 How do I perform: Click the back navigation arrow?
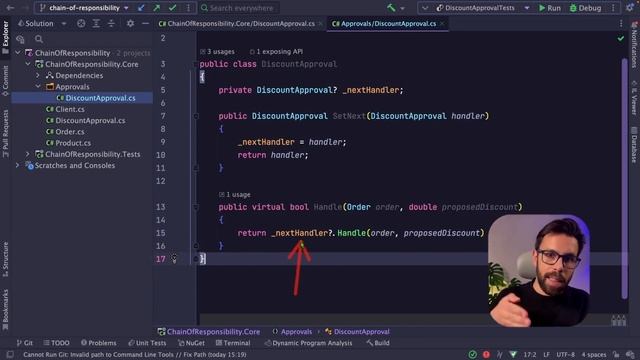pyautogui.click(x=10, y=8)
